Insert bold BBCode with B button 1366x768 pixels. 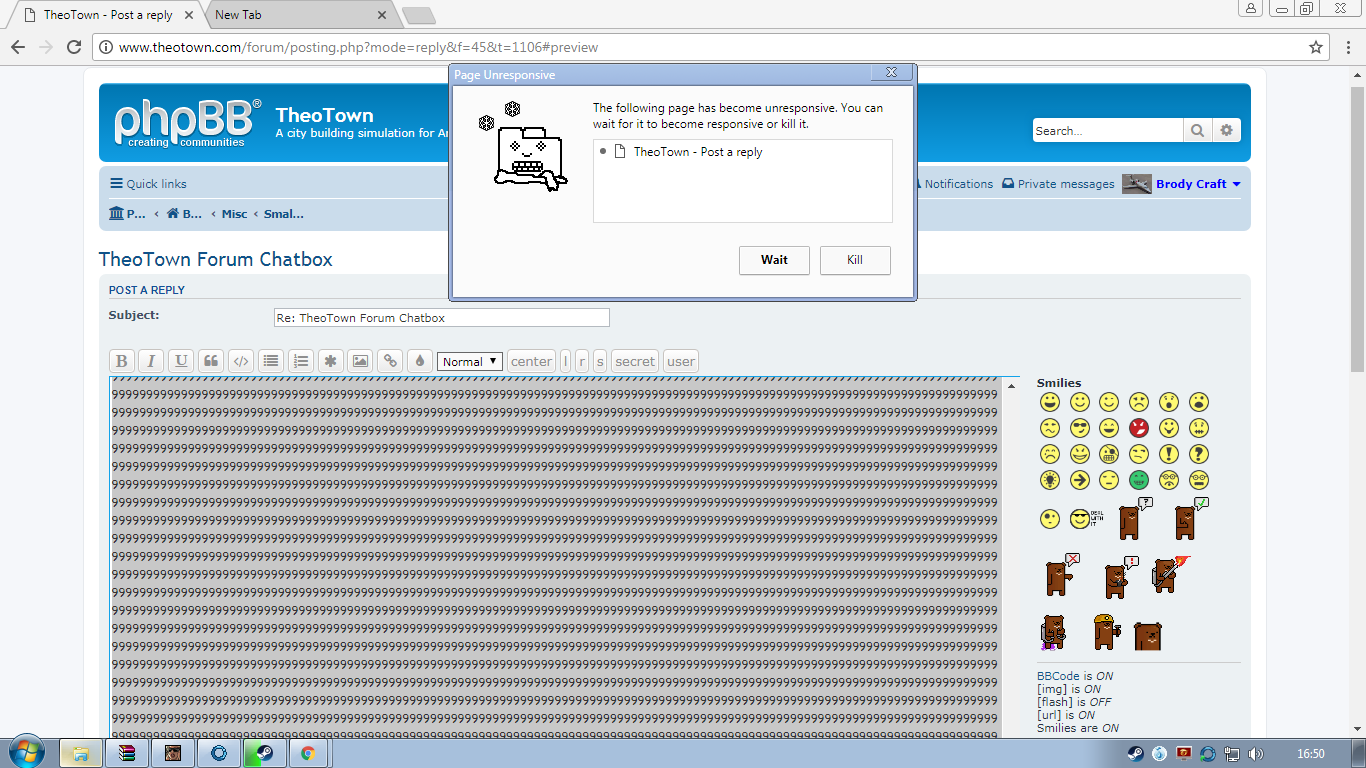[x=121, y=361]
